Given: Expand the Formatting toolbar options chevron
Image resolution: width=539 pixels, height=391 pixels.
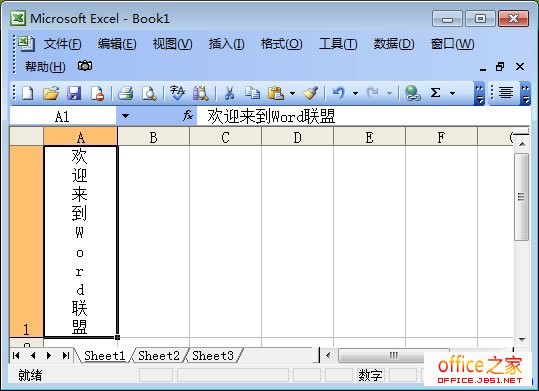Looking at the screenshot, I should pyautogui.click(x=525, y=93).
